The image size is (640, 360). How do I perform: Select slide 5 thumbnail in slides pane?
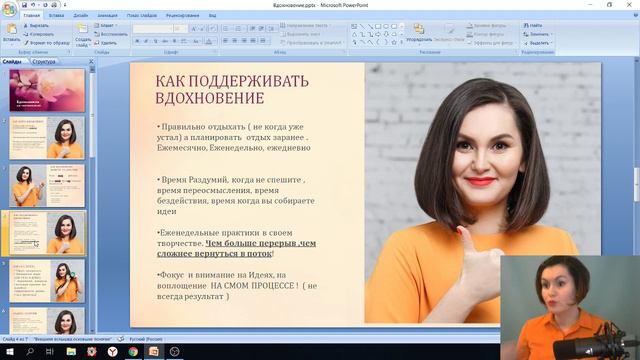(x=47, y=281)
